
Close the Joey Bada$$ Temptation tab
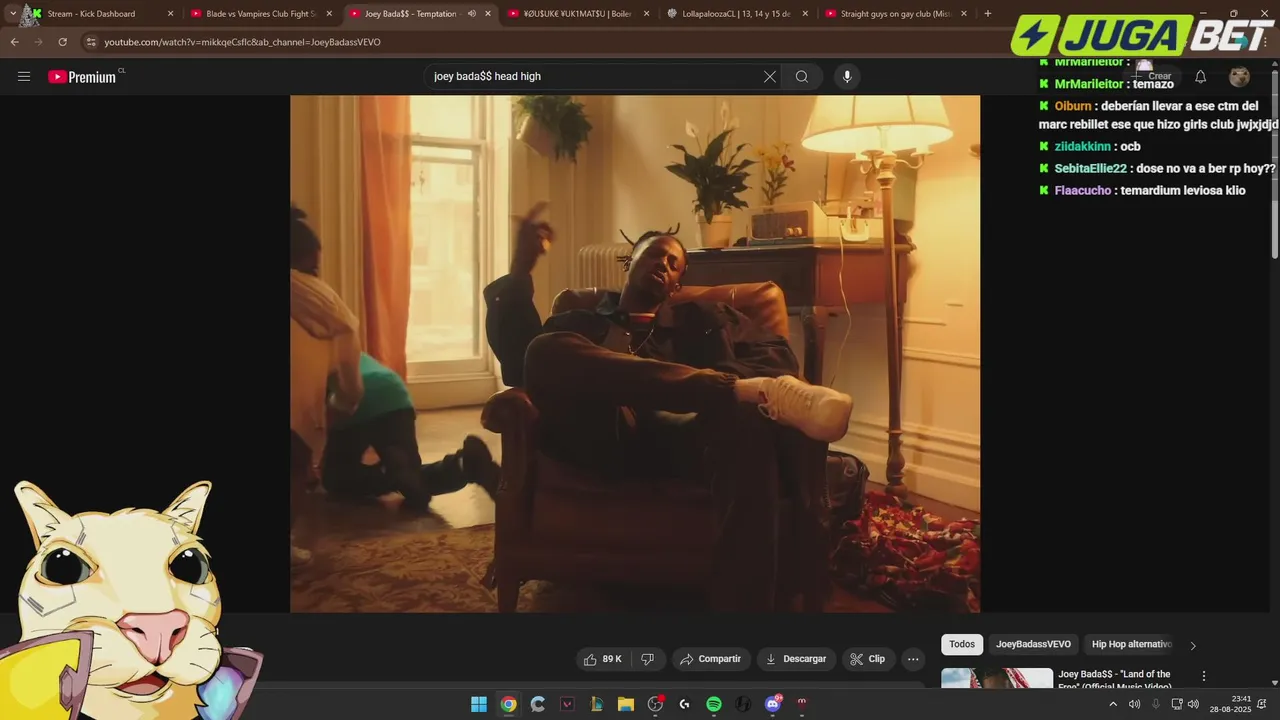click(488, 14)
